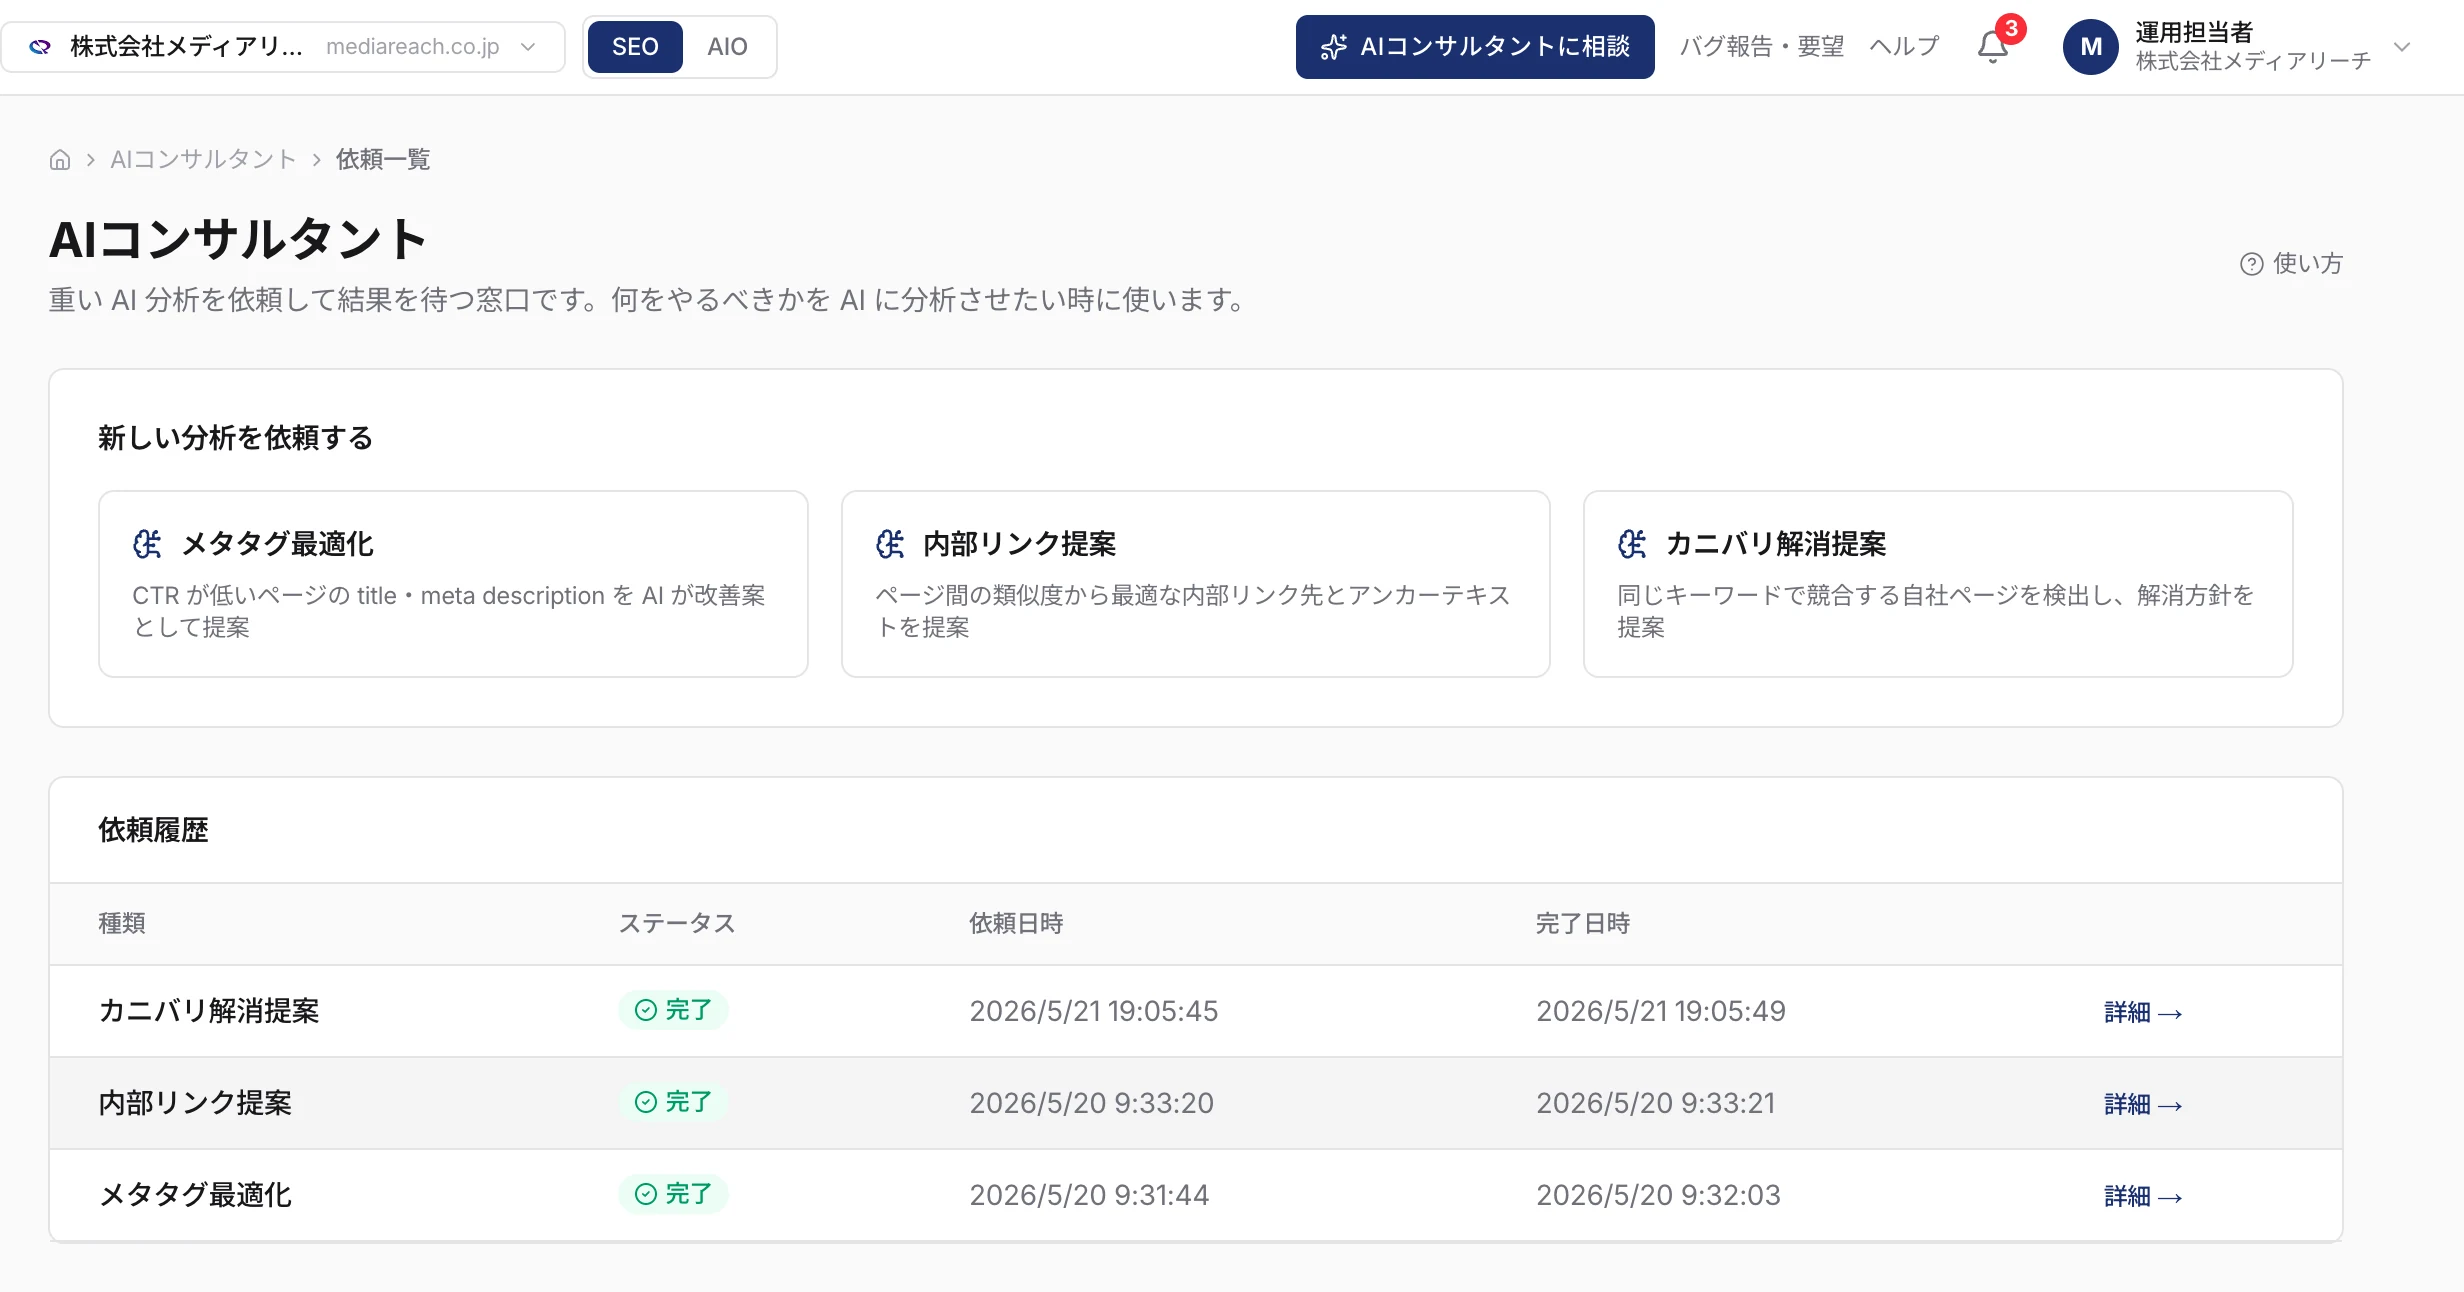Click request time 2026/5/21 19:05:45
The image size is (2464, 1292).
coord(1094,1011)
